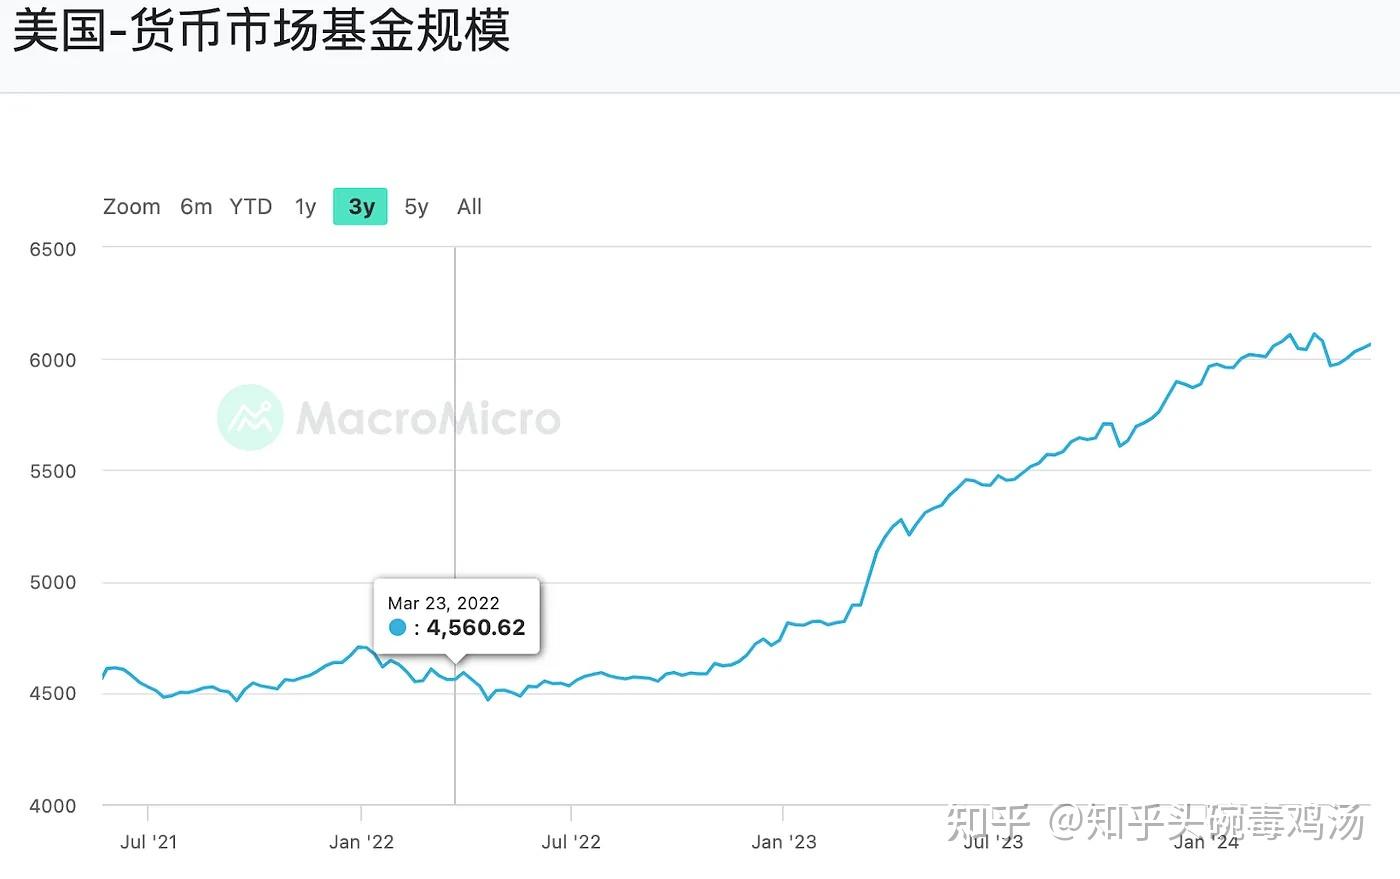Set chart range to 5y
The width and height of the screenshot is (1400, 879).
(x=416, y=207)
